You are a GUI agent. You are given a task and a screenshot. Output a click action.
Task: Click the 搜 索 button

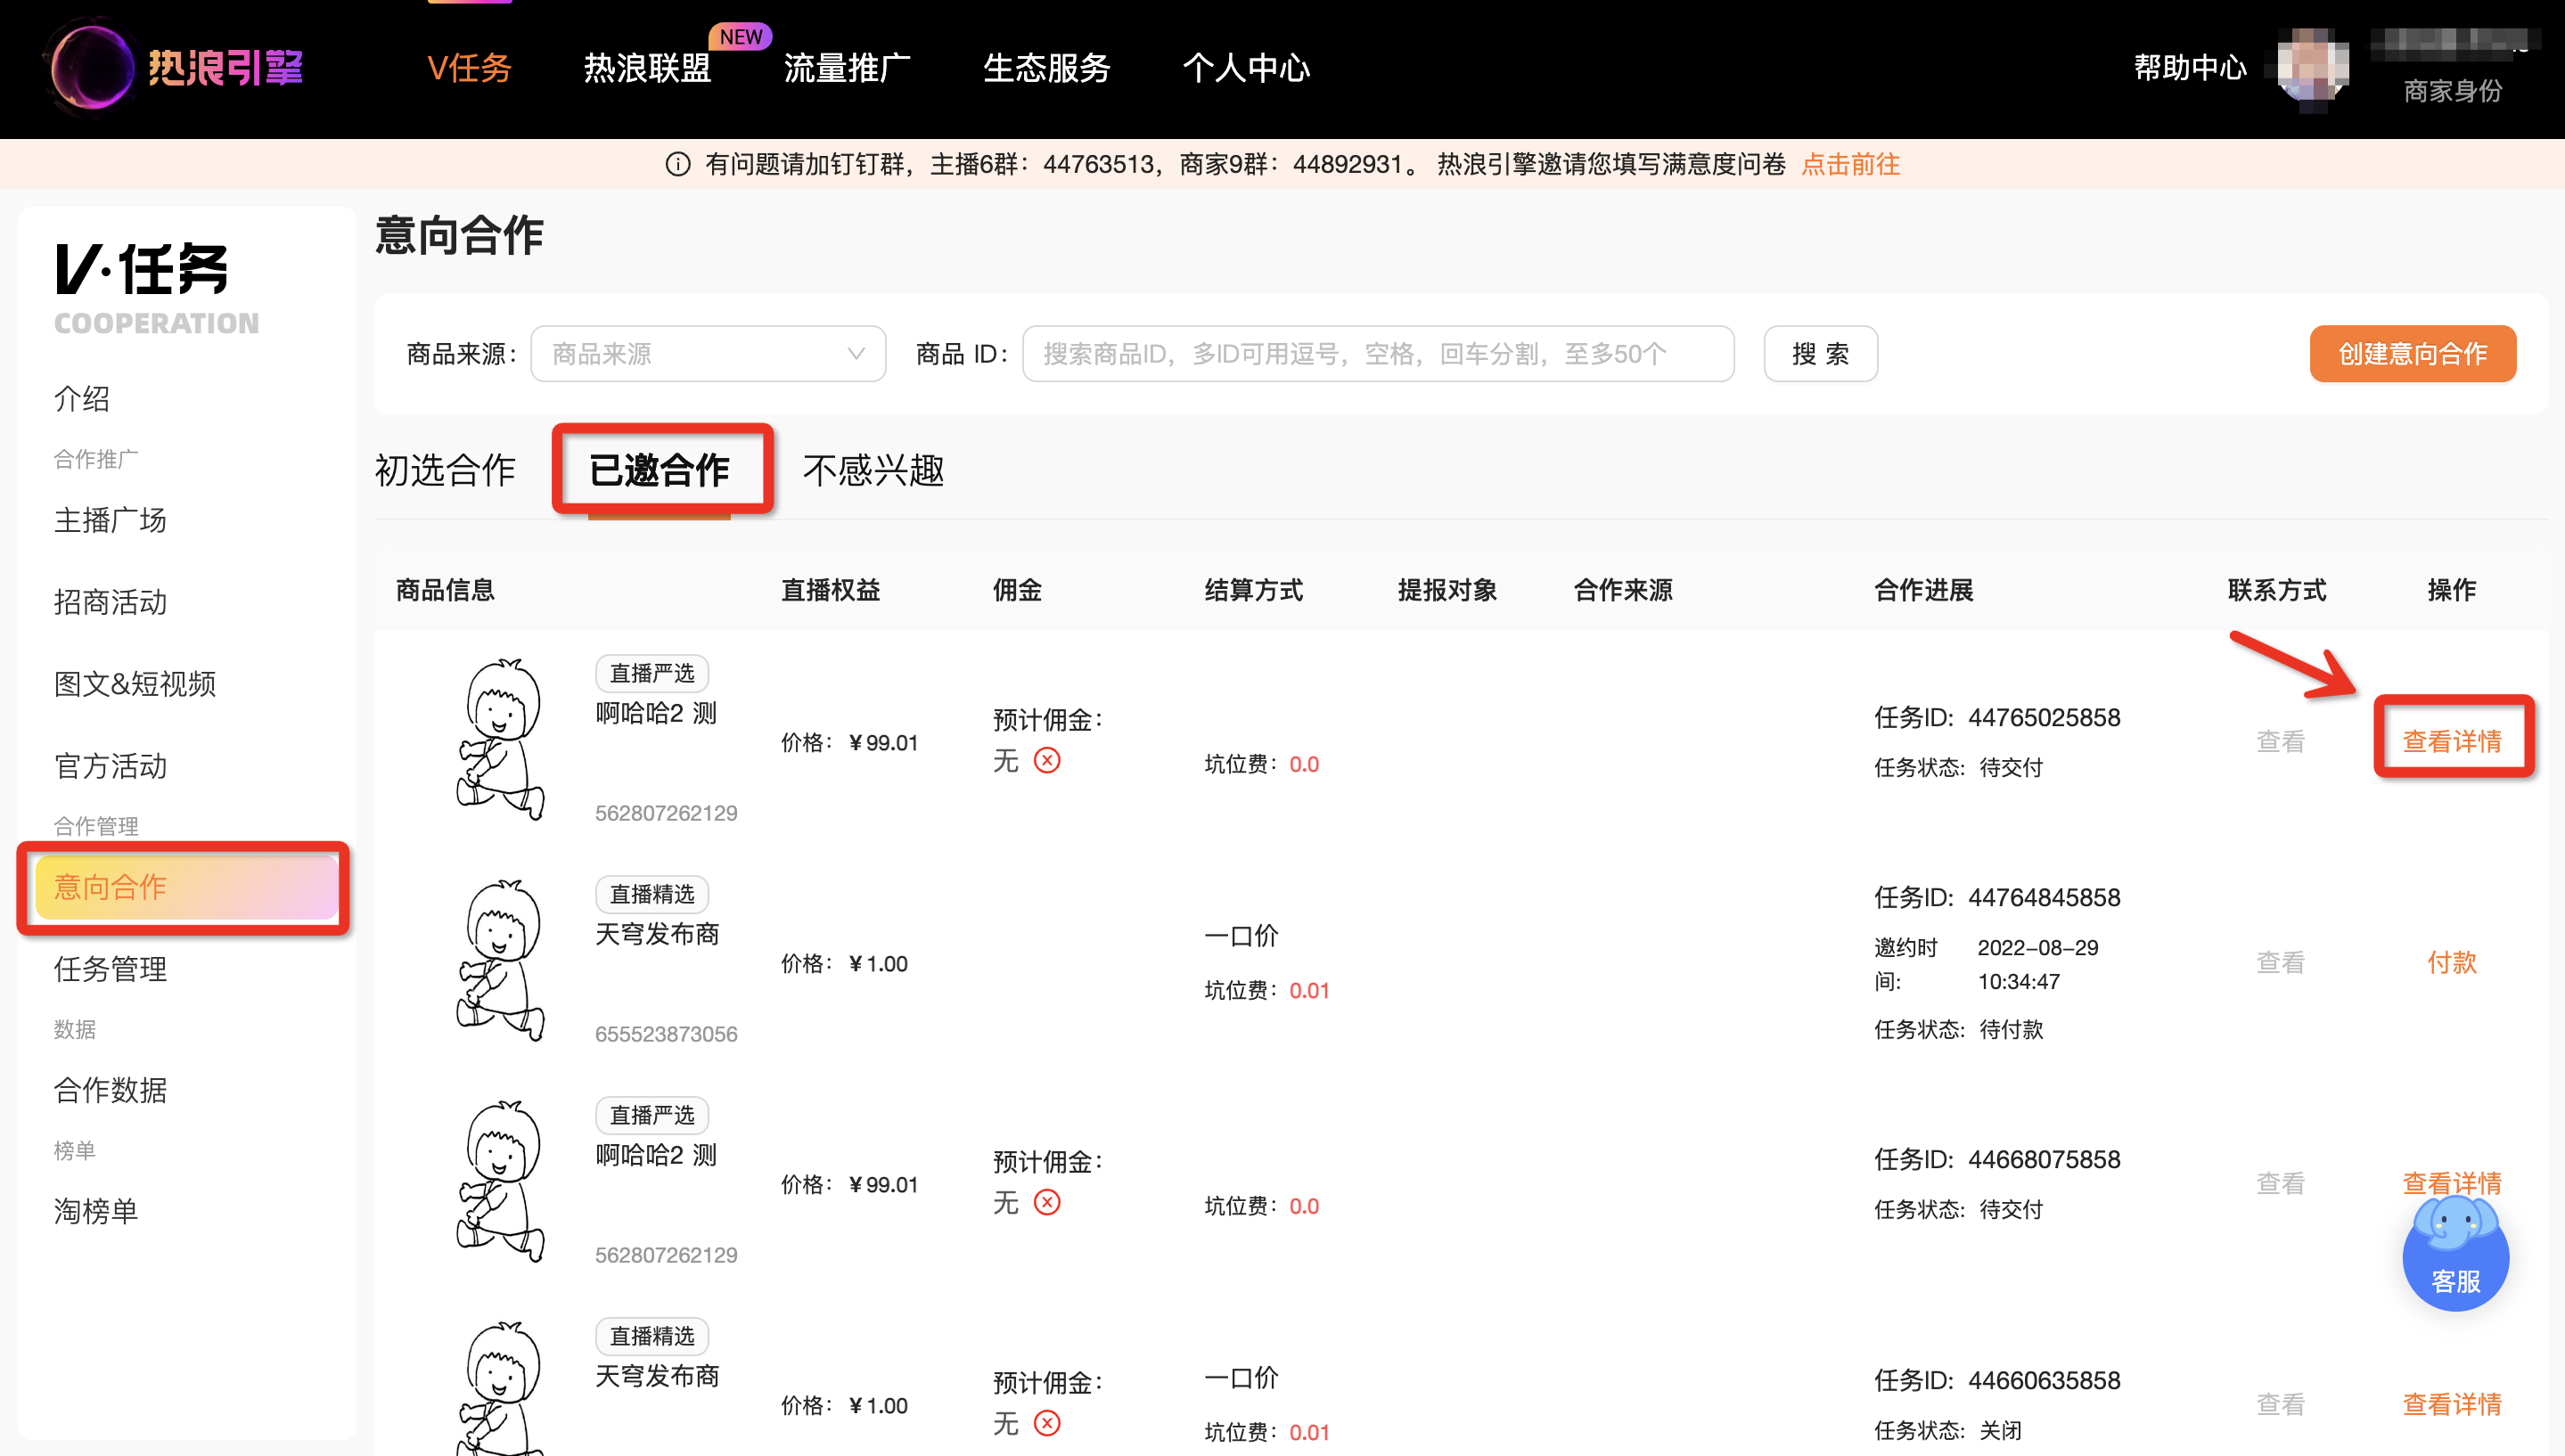[x=1820, y=354]
